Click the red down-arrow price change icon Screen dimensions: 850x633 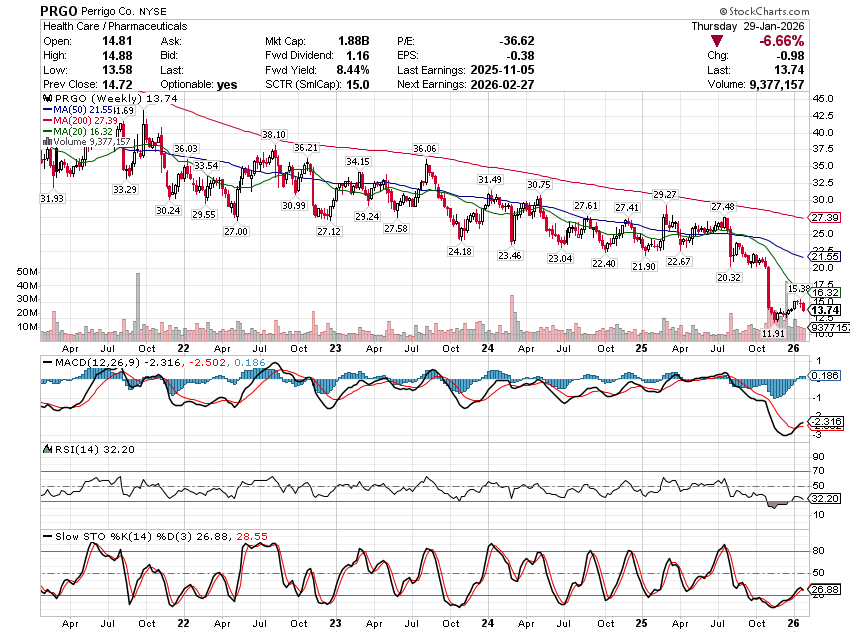coord(715,40)
